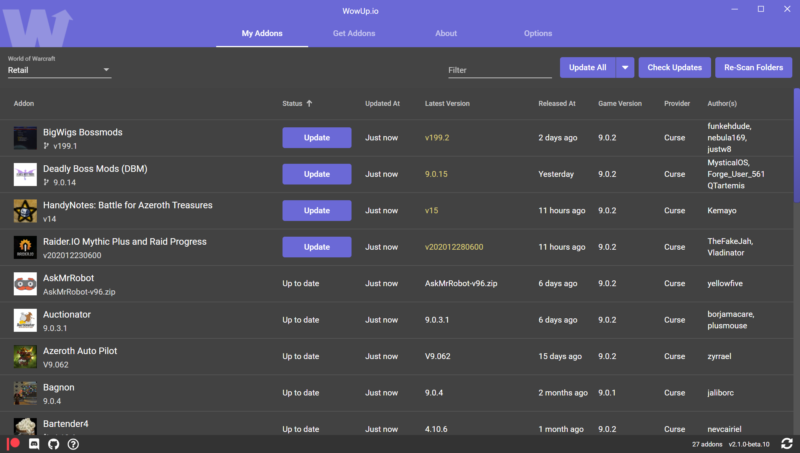The width and height of the screenshot is (800, 453).
Task: Select the BigWigs Bossmods addon name
Action: pyautogui.click(x=83, y=132)
